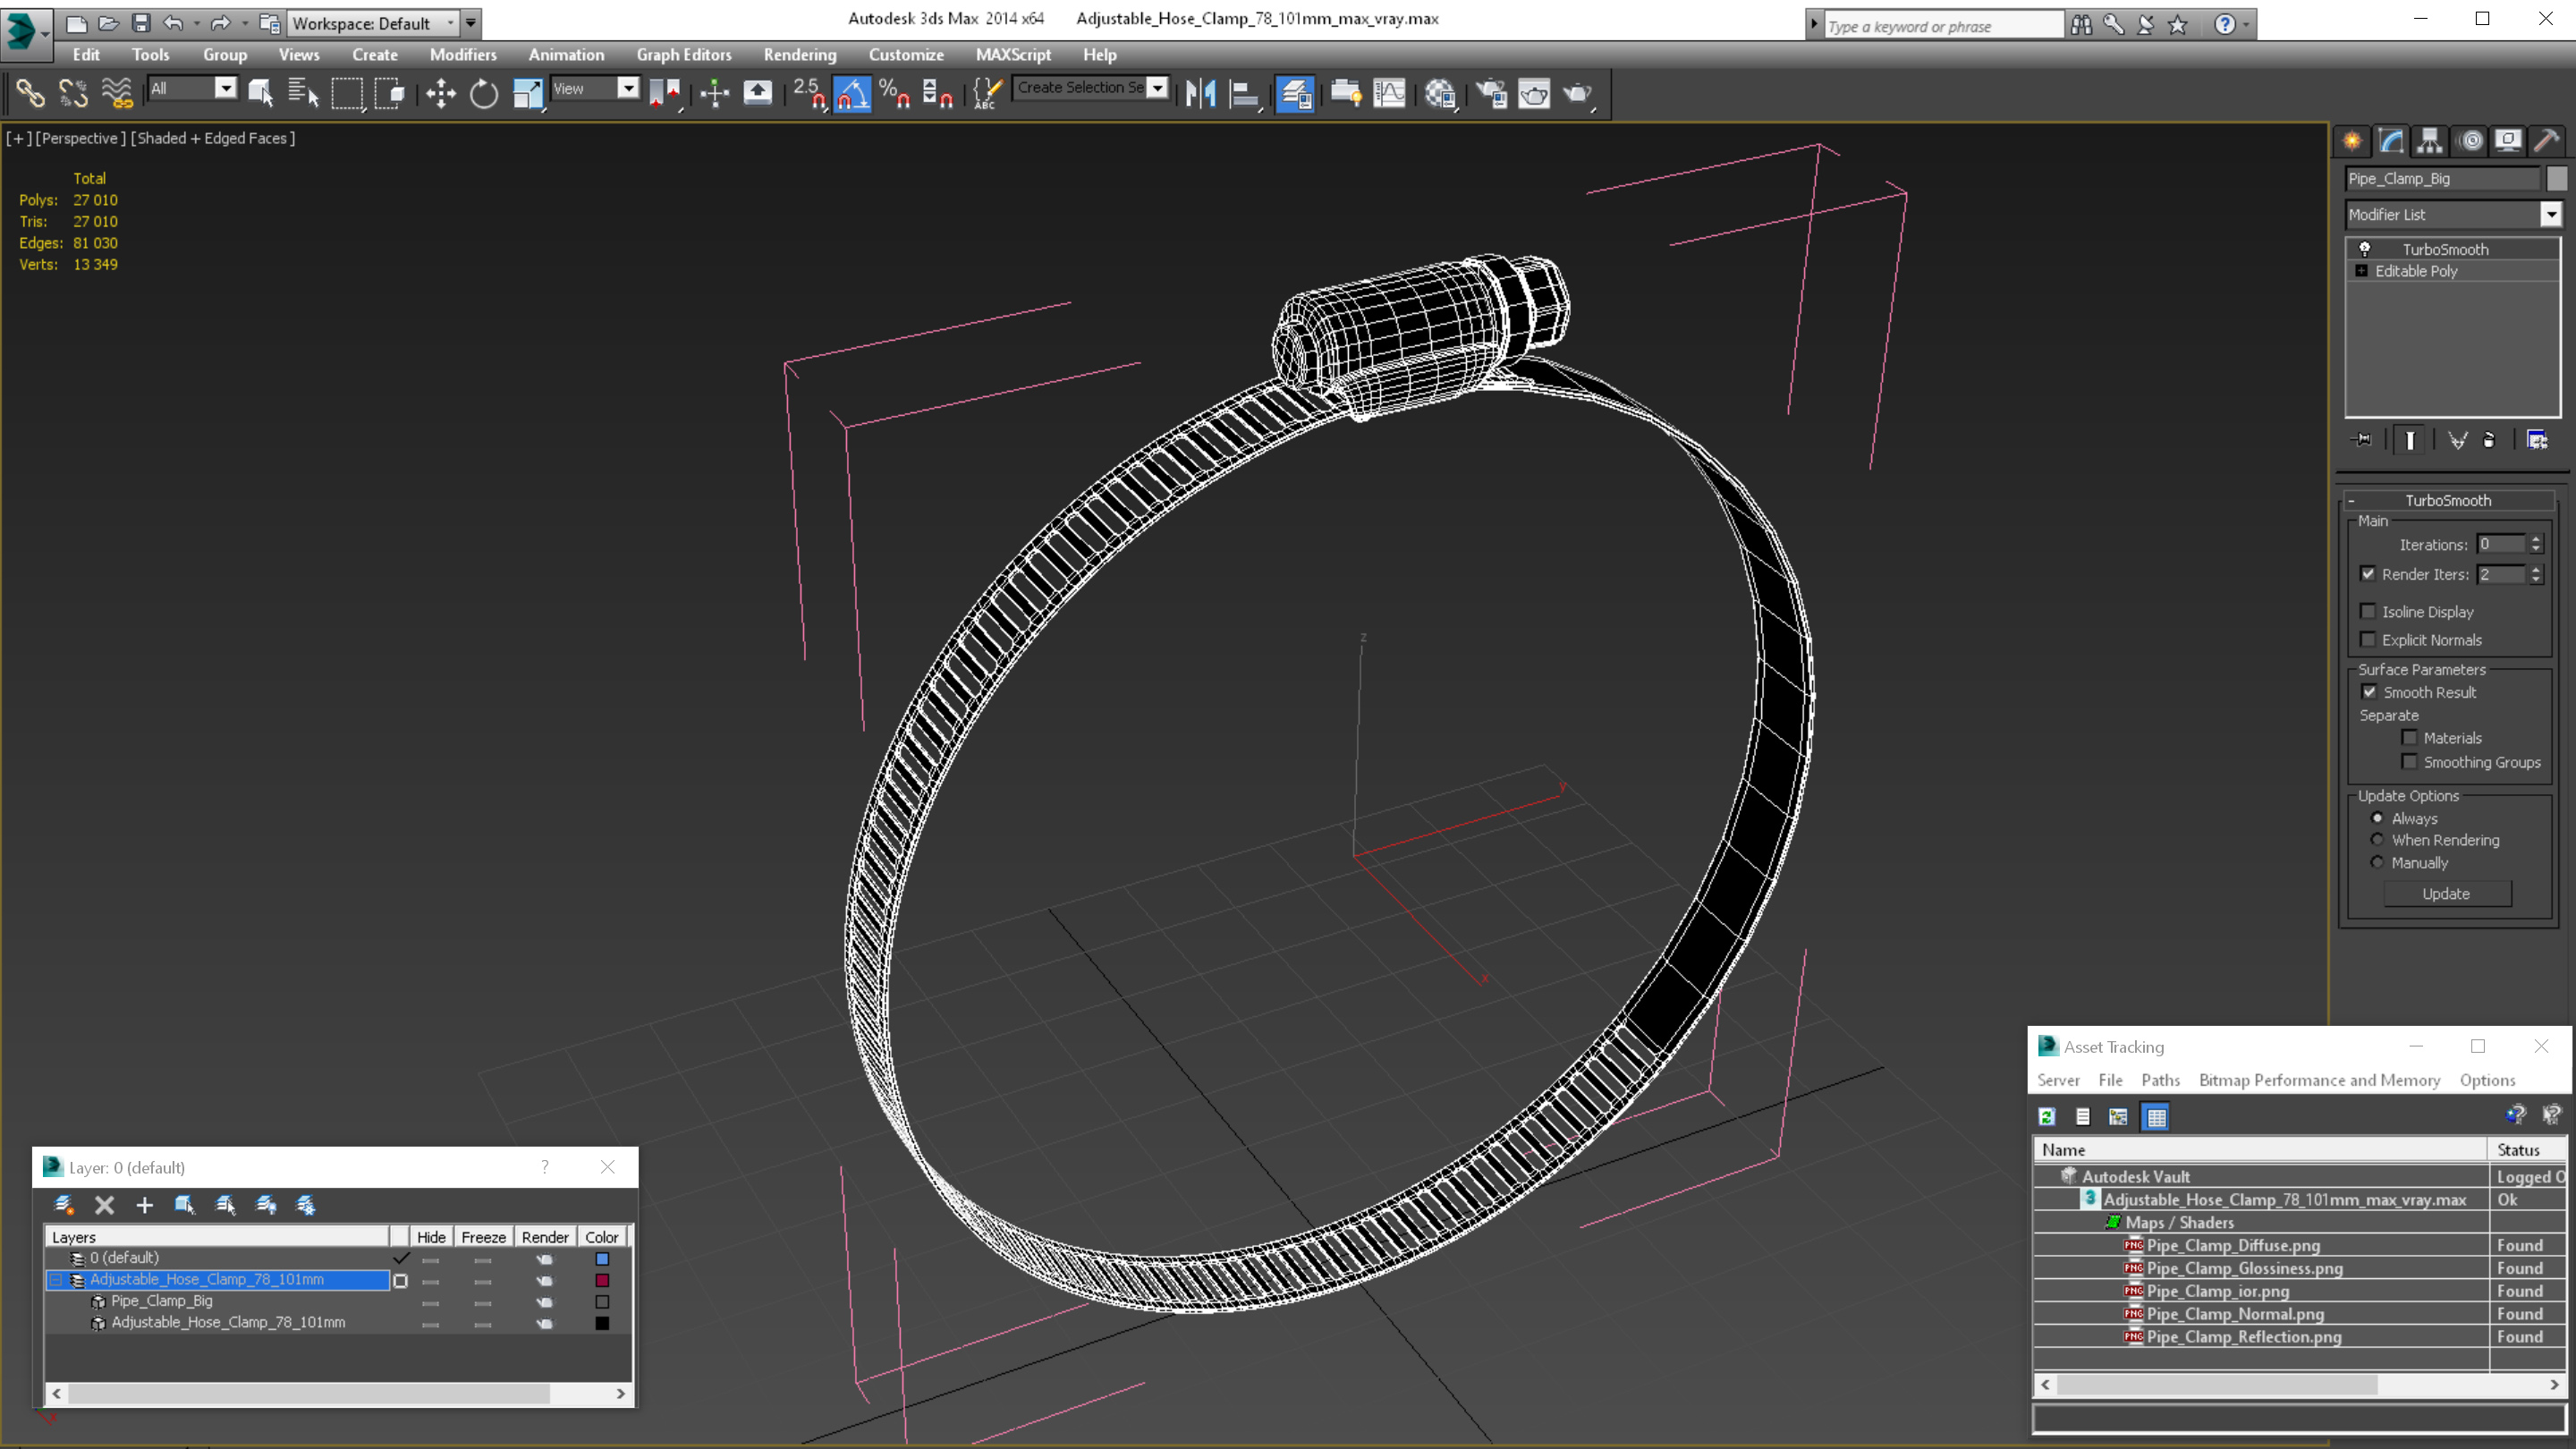
Task: Increase the Iterations spinner value
Action: point(2536,540)
